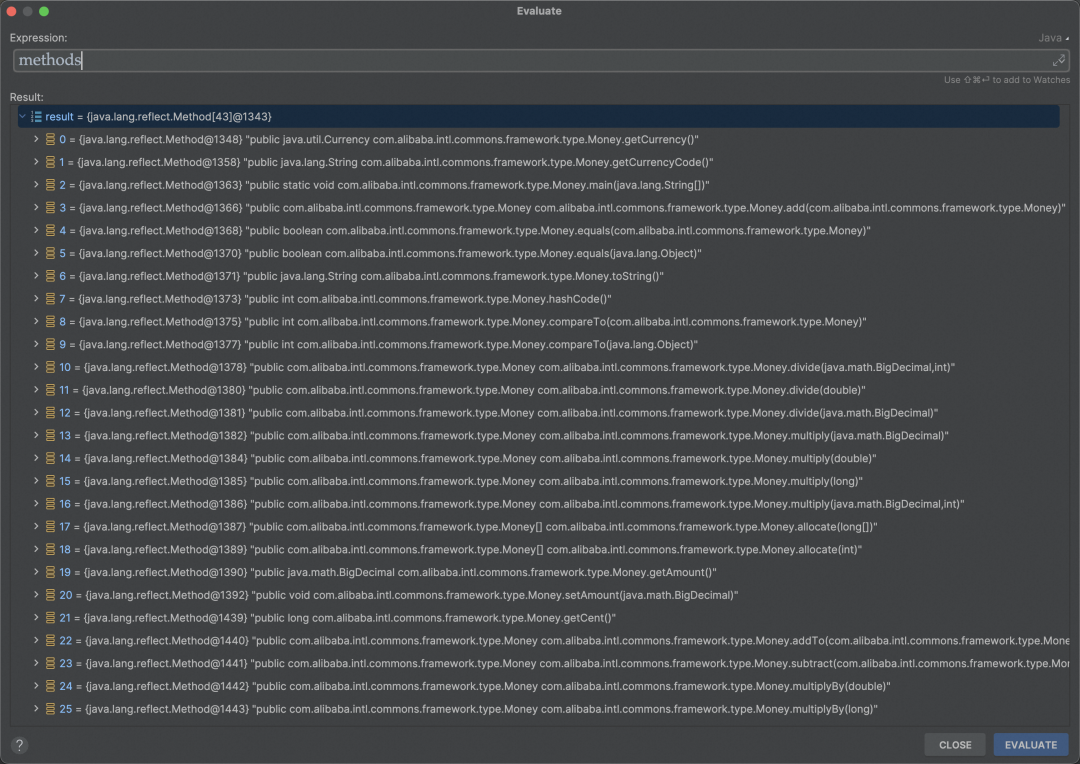Select row text Money.getAmount()

tap(665, 572)
